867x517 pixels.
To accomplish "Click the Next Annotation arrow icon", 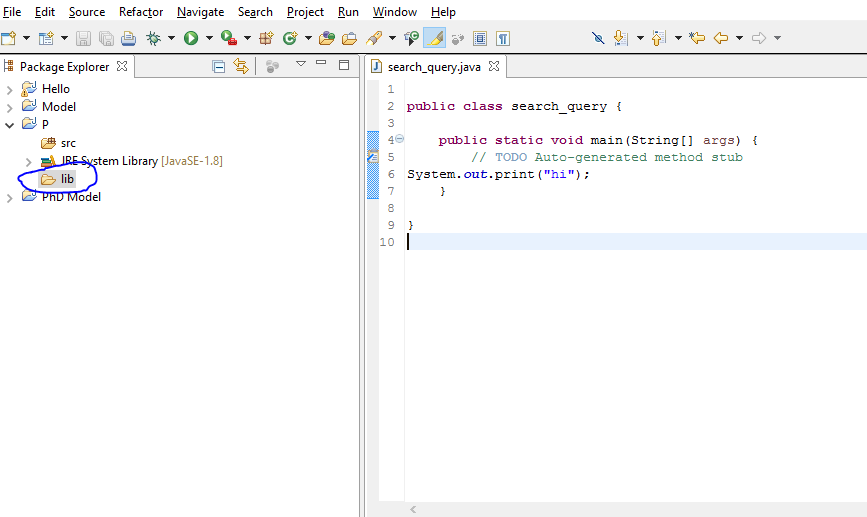I will tap(621, 38).
